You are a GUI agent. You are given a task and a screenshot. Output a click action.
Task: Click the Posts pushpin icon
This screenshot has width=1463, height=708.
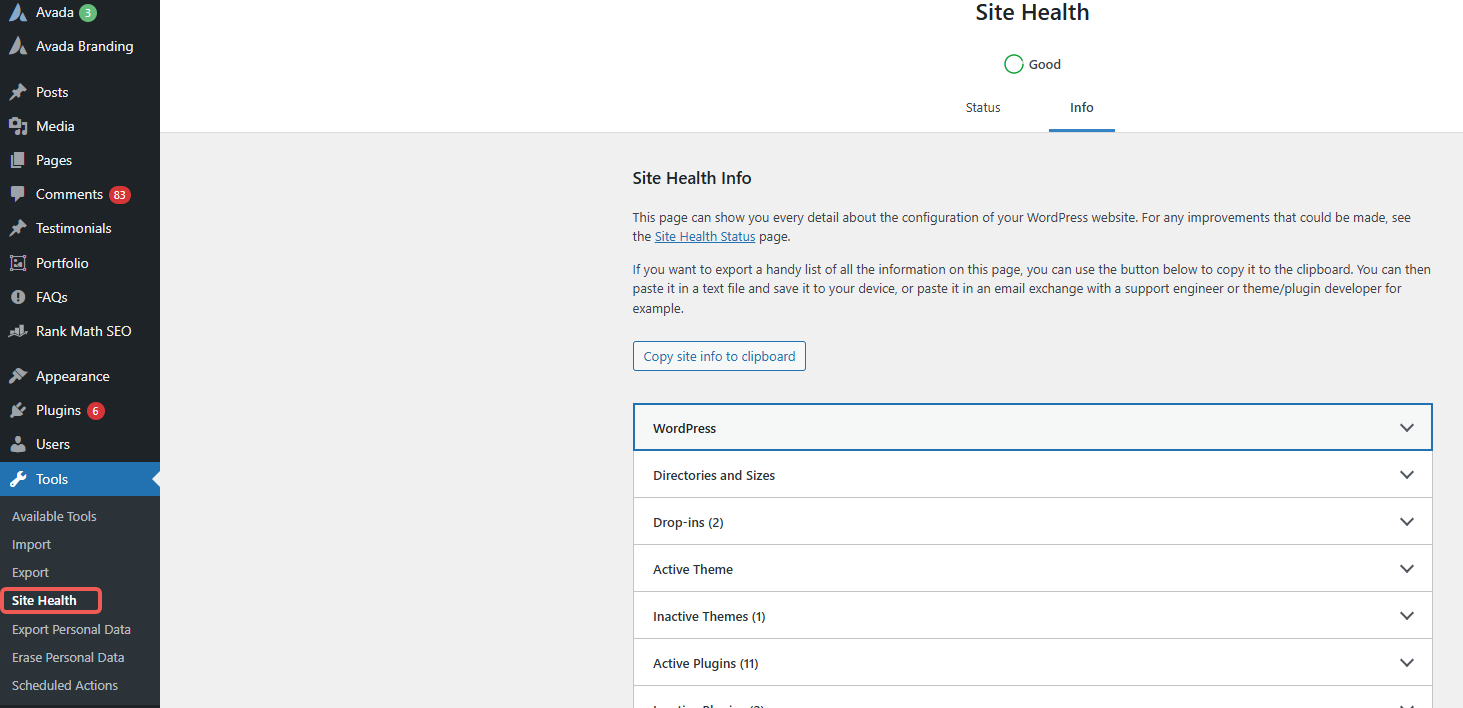(18, 92)
